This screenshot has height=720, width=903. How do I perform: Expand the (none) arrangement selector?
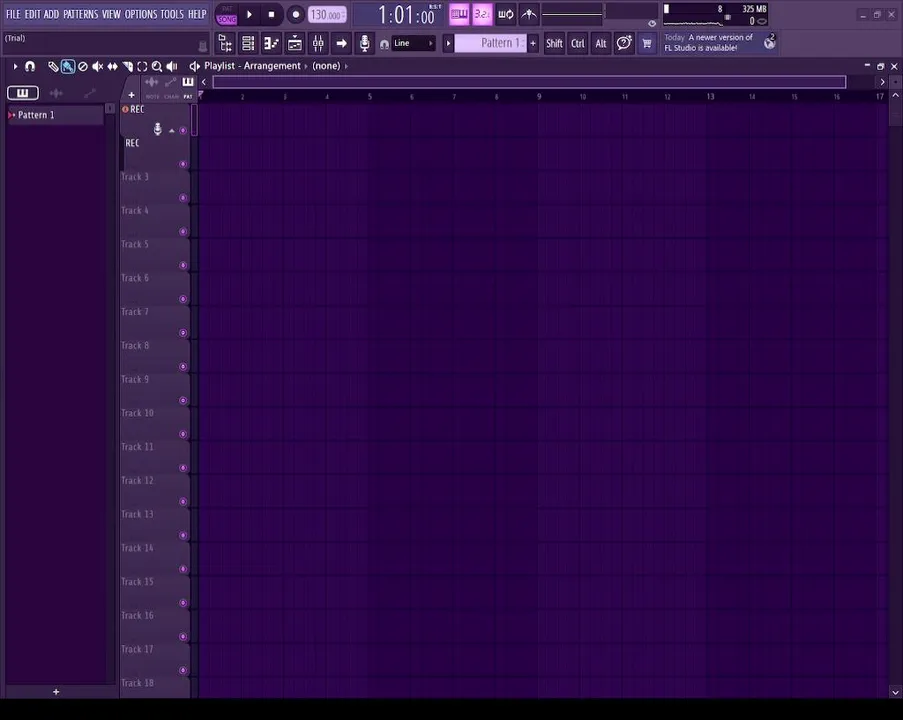[329, 66]
